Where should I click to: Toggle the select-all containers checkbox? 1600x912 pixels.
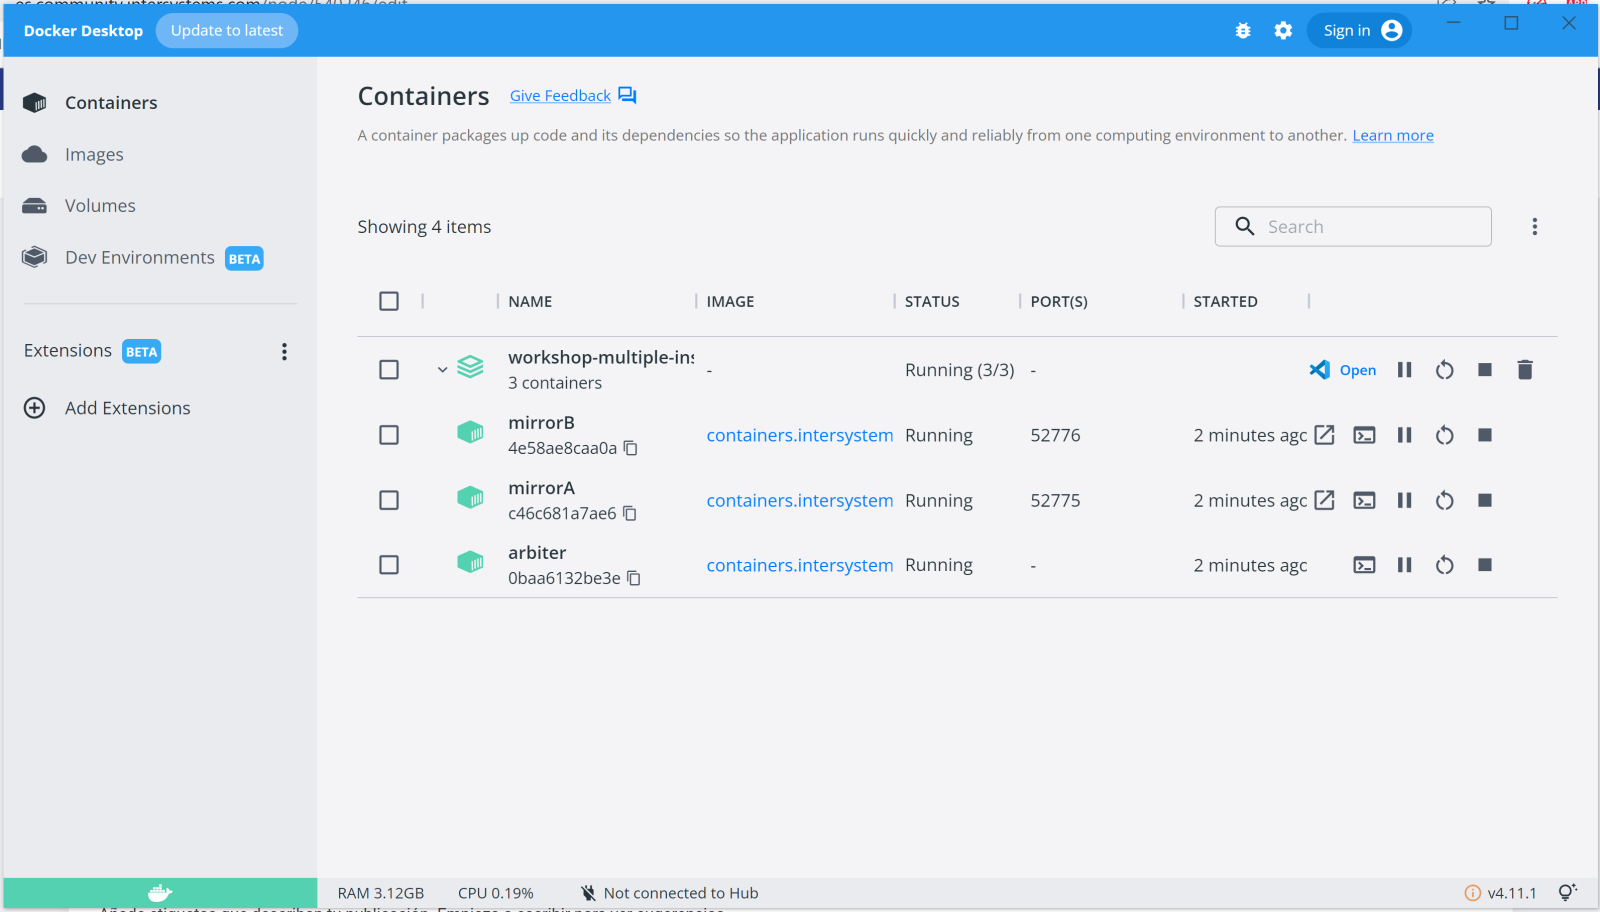(x=389, y=301)
